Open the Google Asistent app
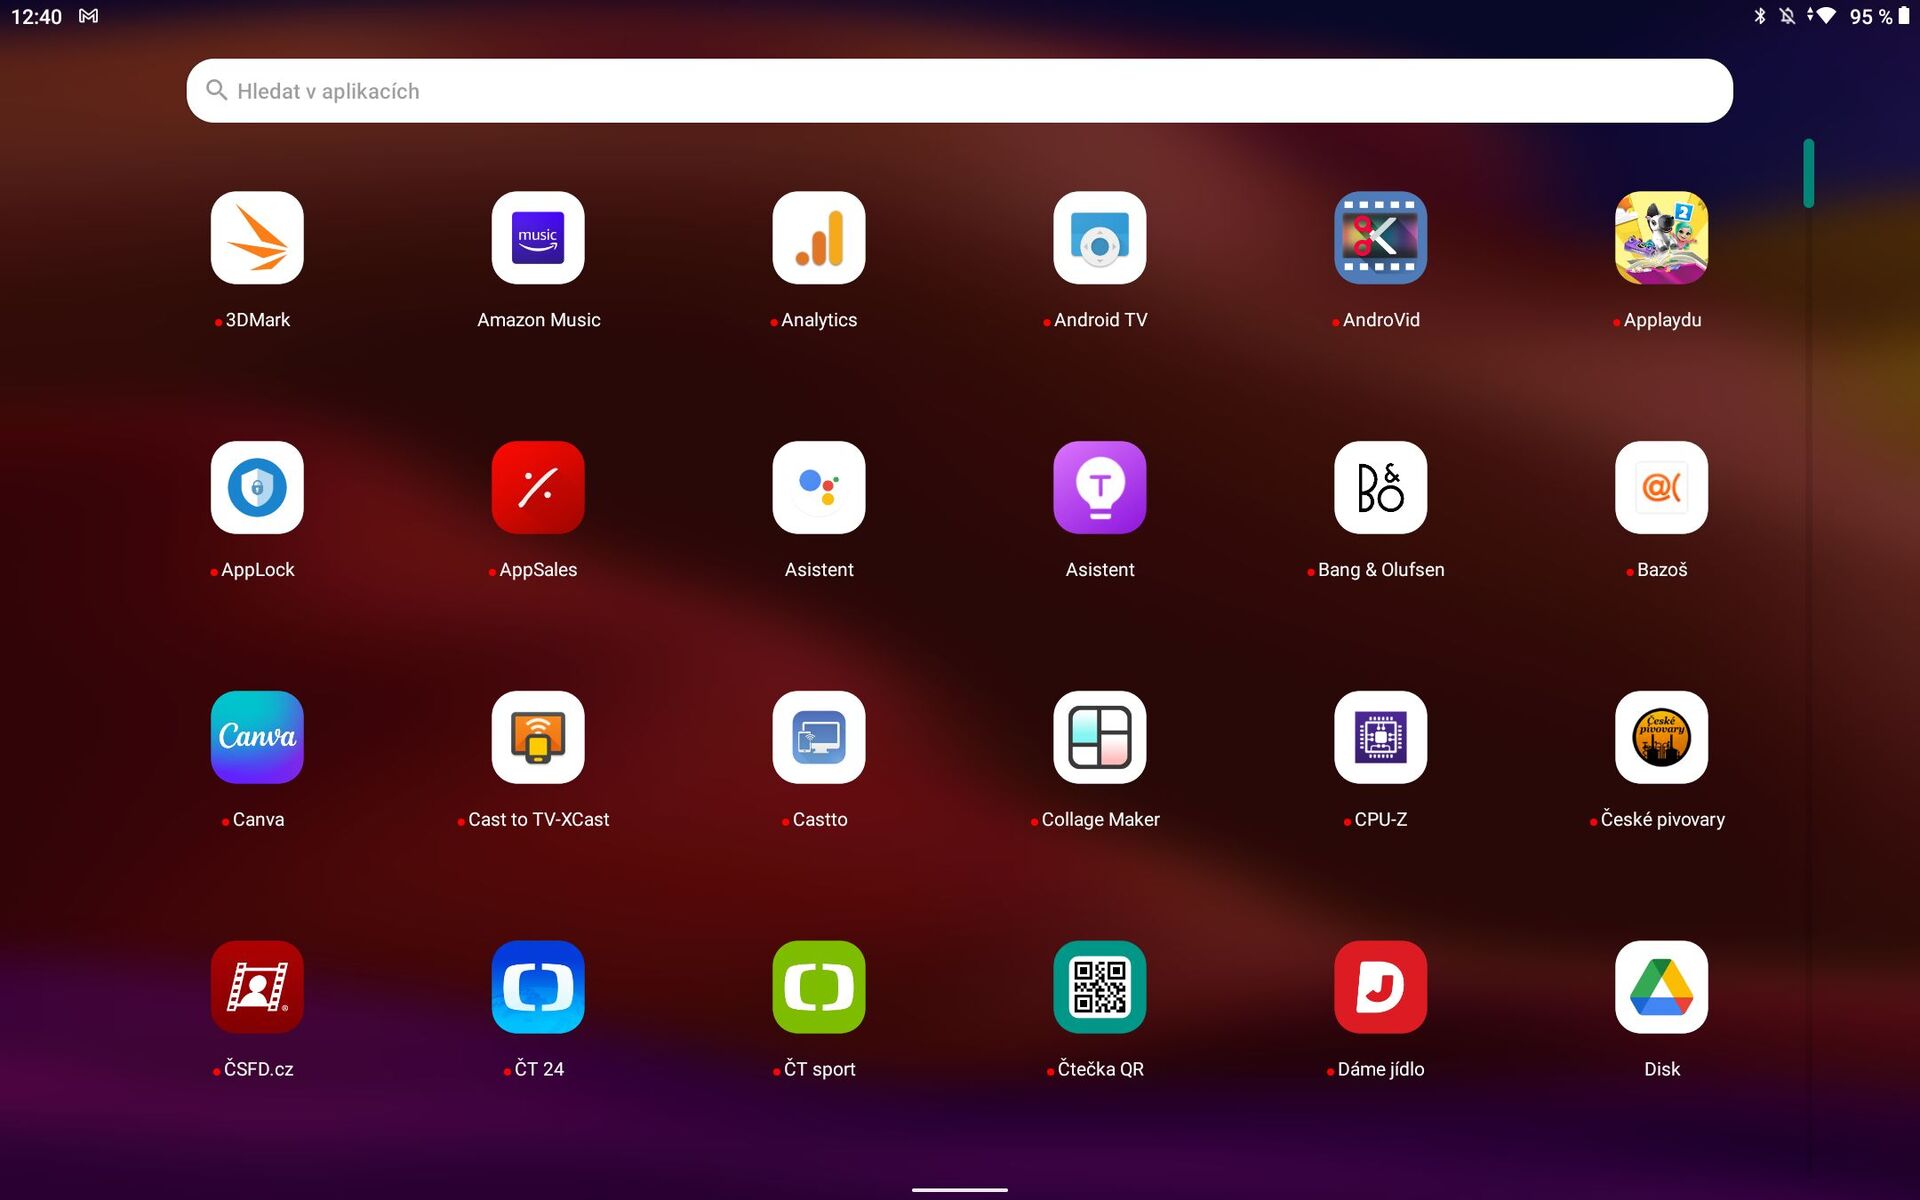This screenshot has width=1920, height=1200. point(818,488)
